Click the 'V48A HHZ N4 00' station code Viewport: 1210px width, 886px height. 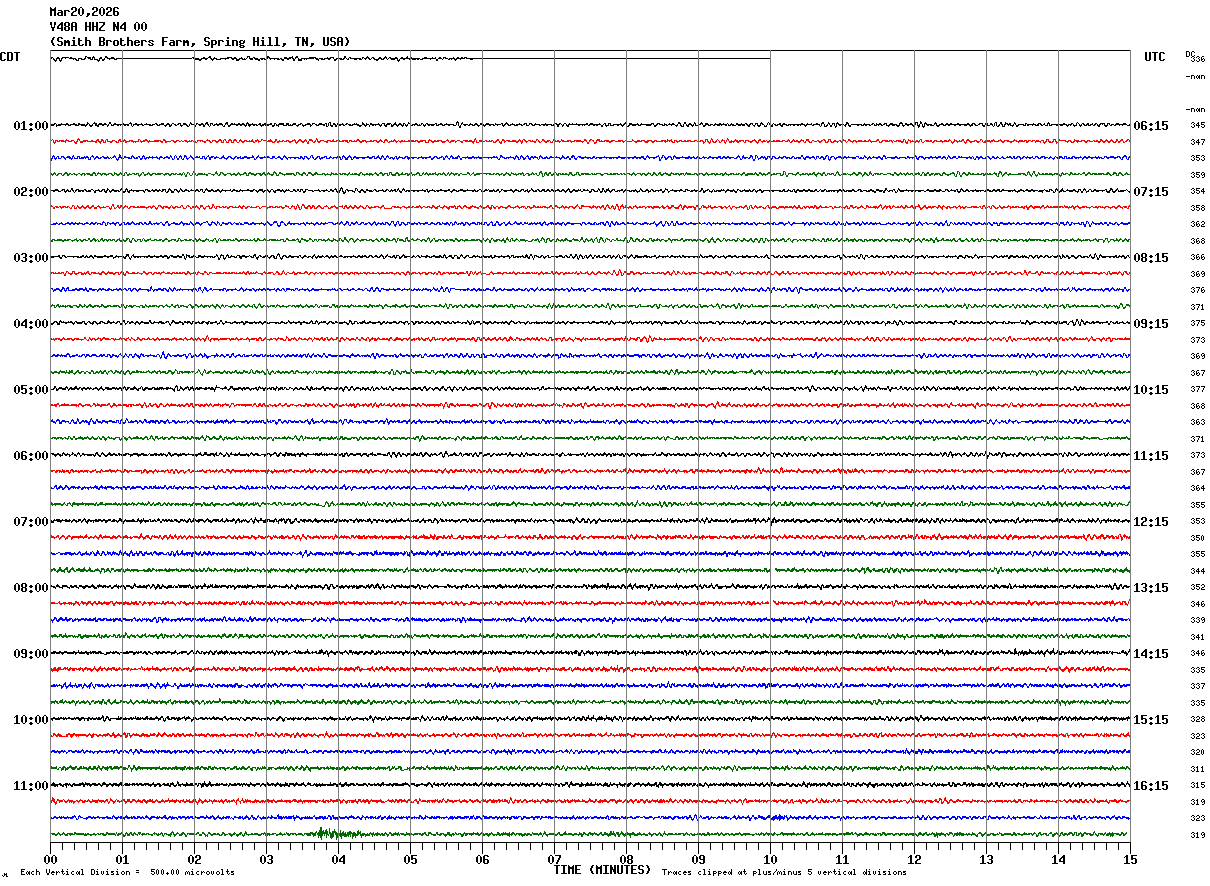point(98,27)
